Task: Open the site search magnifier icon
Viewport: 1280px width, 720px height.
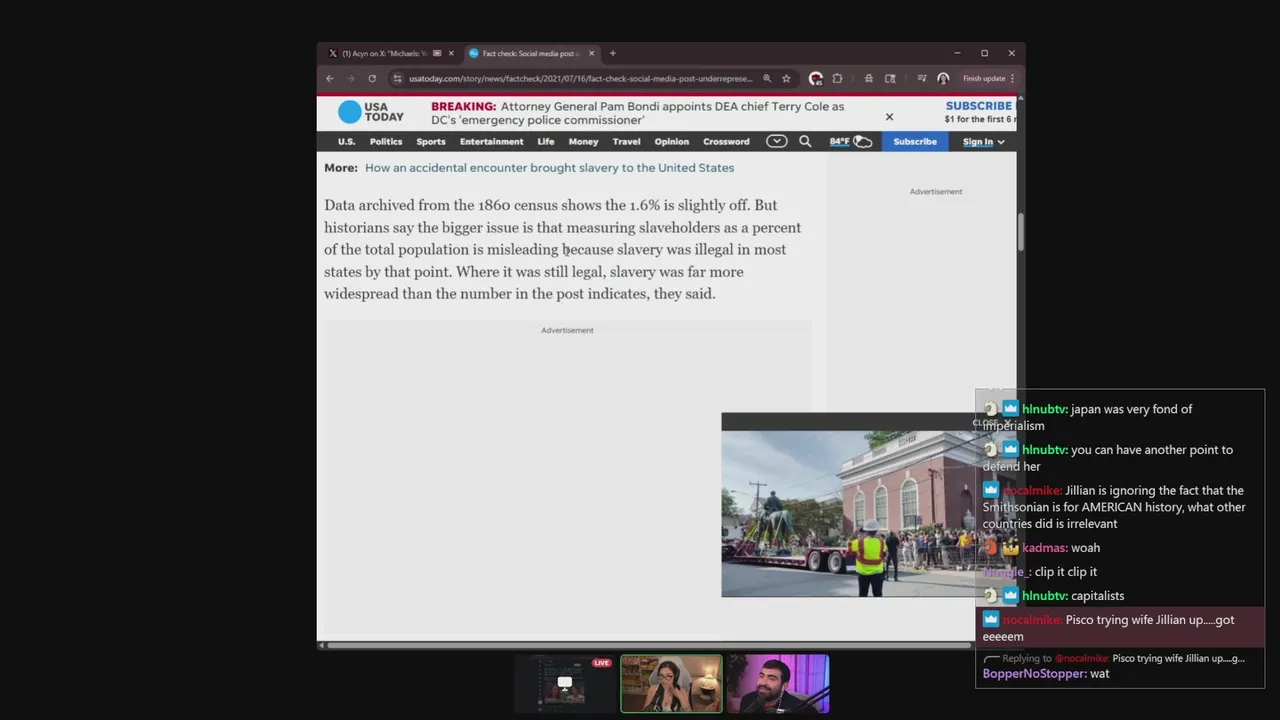Action: pos(805,142)
